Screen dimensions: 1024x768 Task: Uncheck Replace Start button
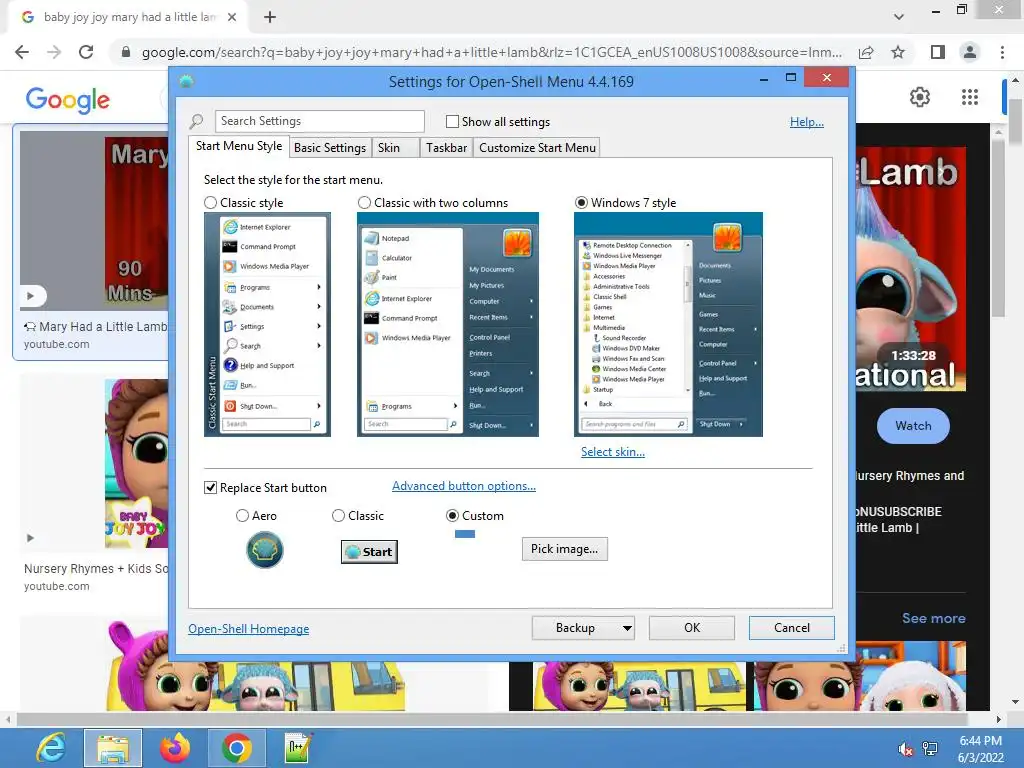[x=210, y=488]
